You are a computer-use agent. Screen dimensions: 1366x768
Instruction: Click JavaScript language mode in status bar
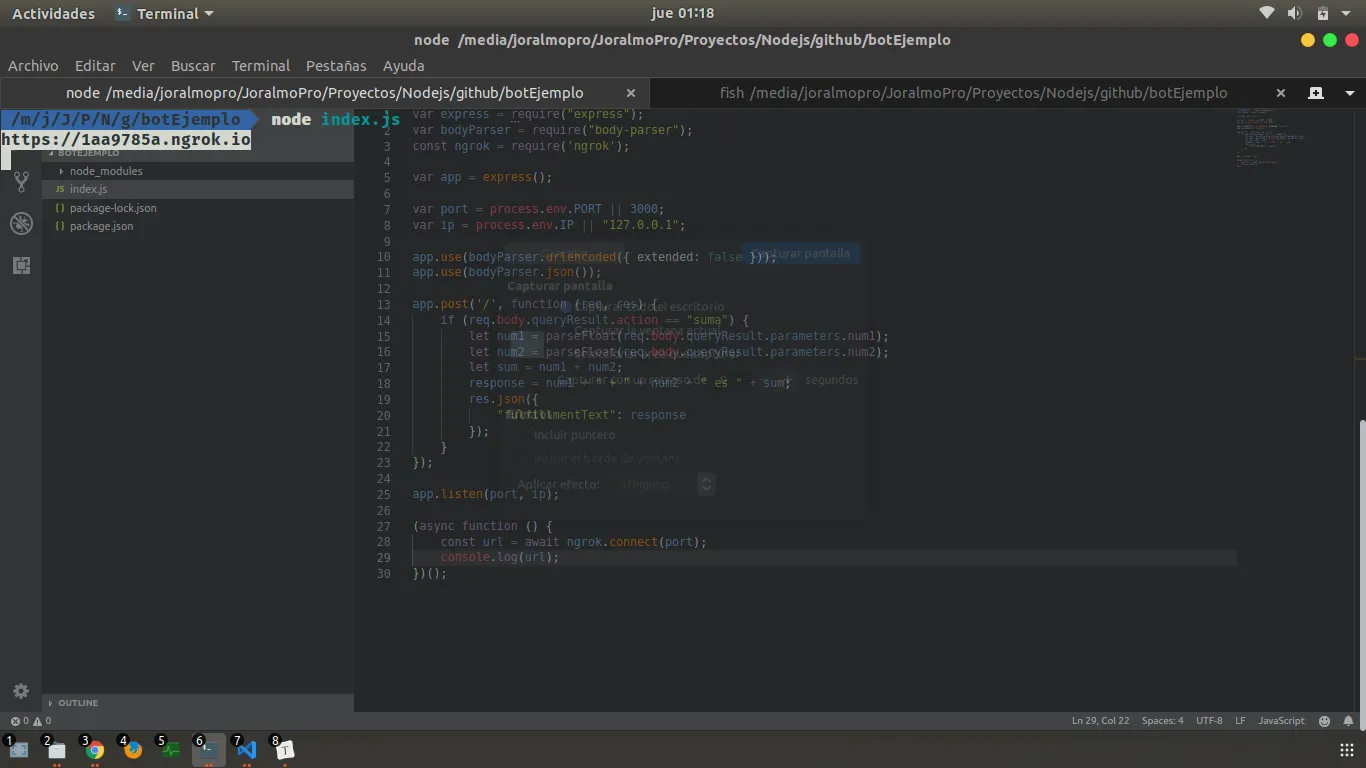coord(1281,720)
